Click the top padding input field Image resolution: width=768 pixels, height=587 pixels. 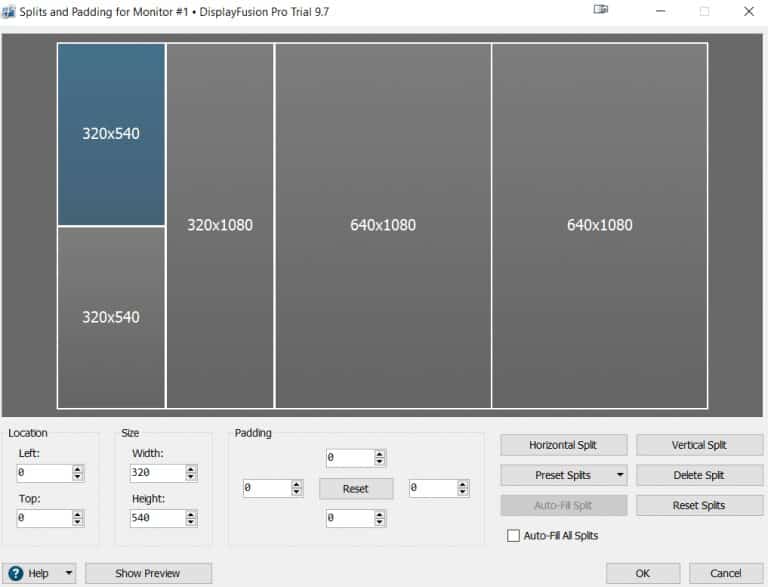tap(350, 458)
